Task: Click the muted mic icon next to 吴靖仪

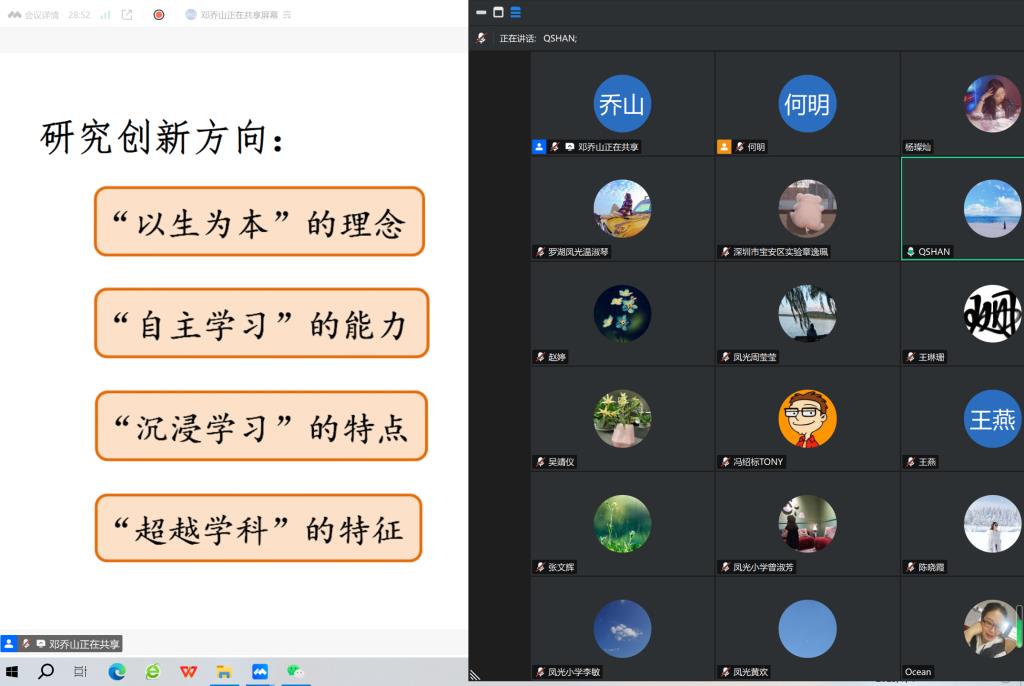Action: click(x=540, y=462)
